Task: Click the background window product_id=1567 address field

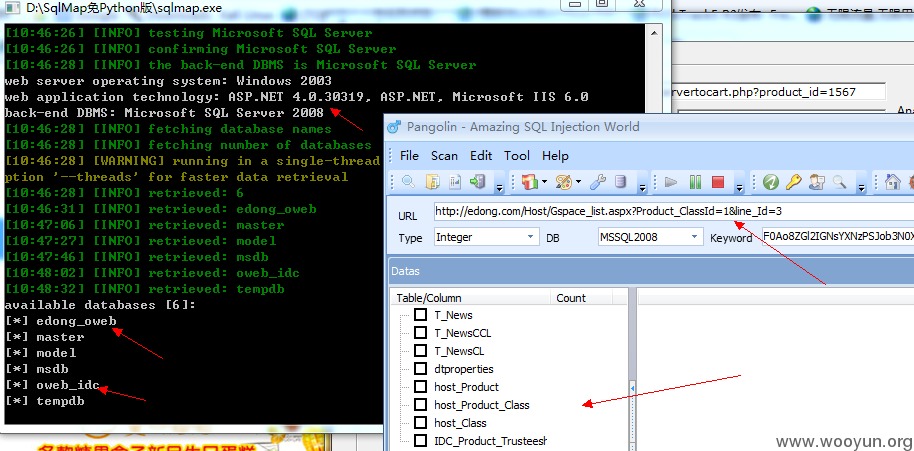Action: (x=778, y=92)
